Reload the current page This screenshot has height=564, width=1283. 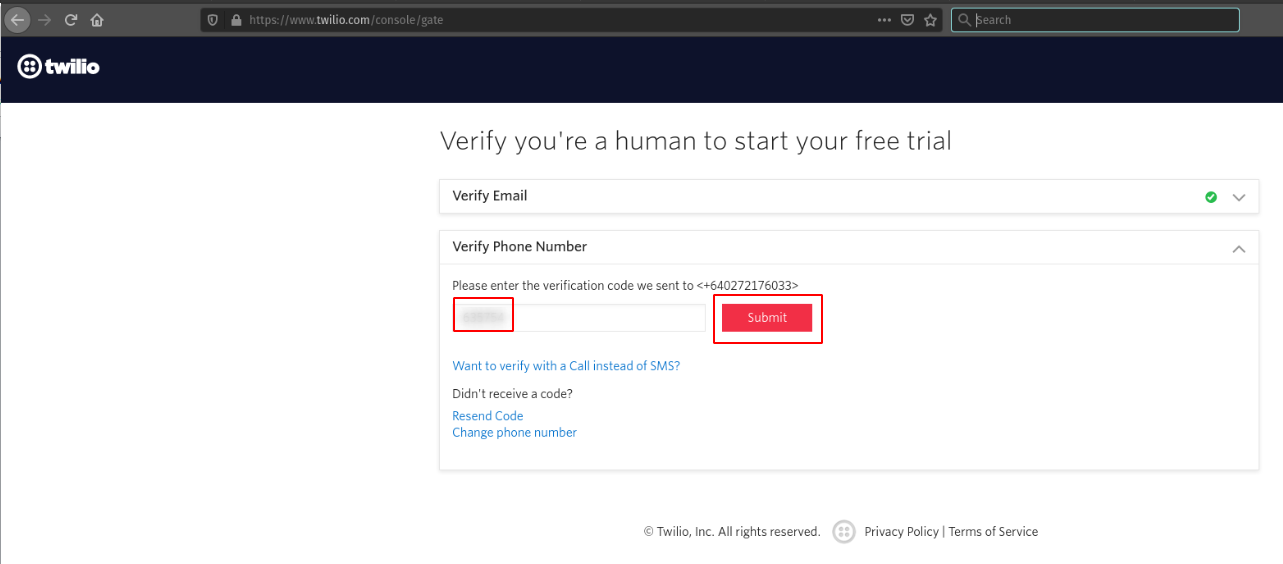(x=71, y=20)
